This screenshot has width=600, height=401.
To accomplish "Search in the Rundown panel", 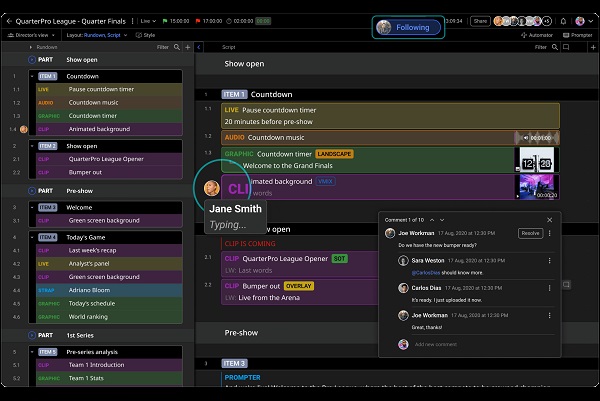I will coord(177,47).
